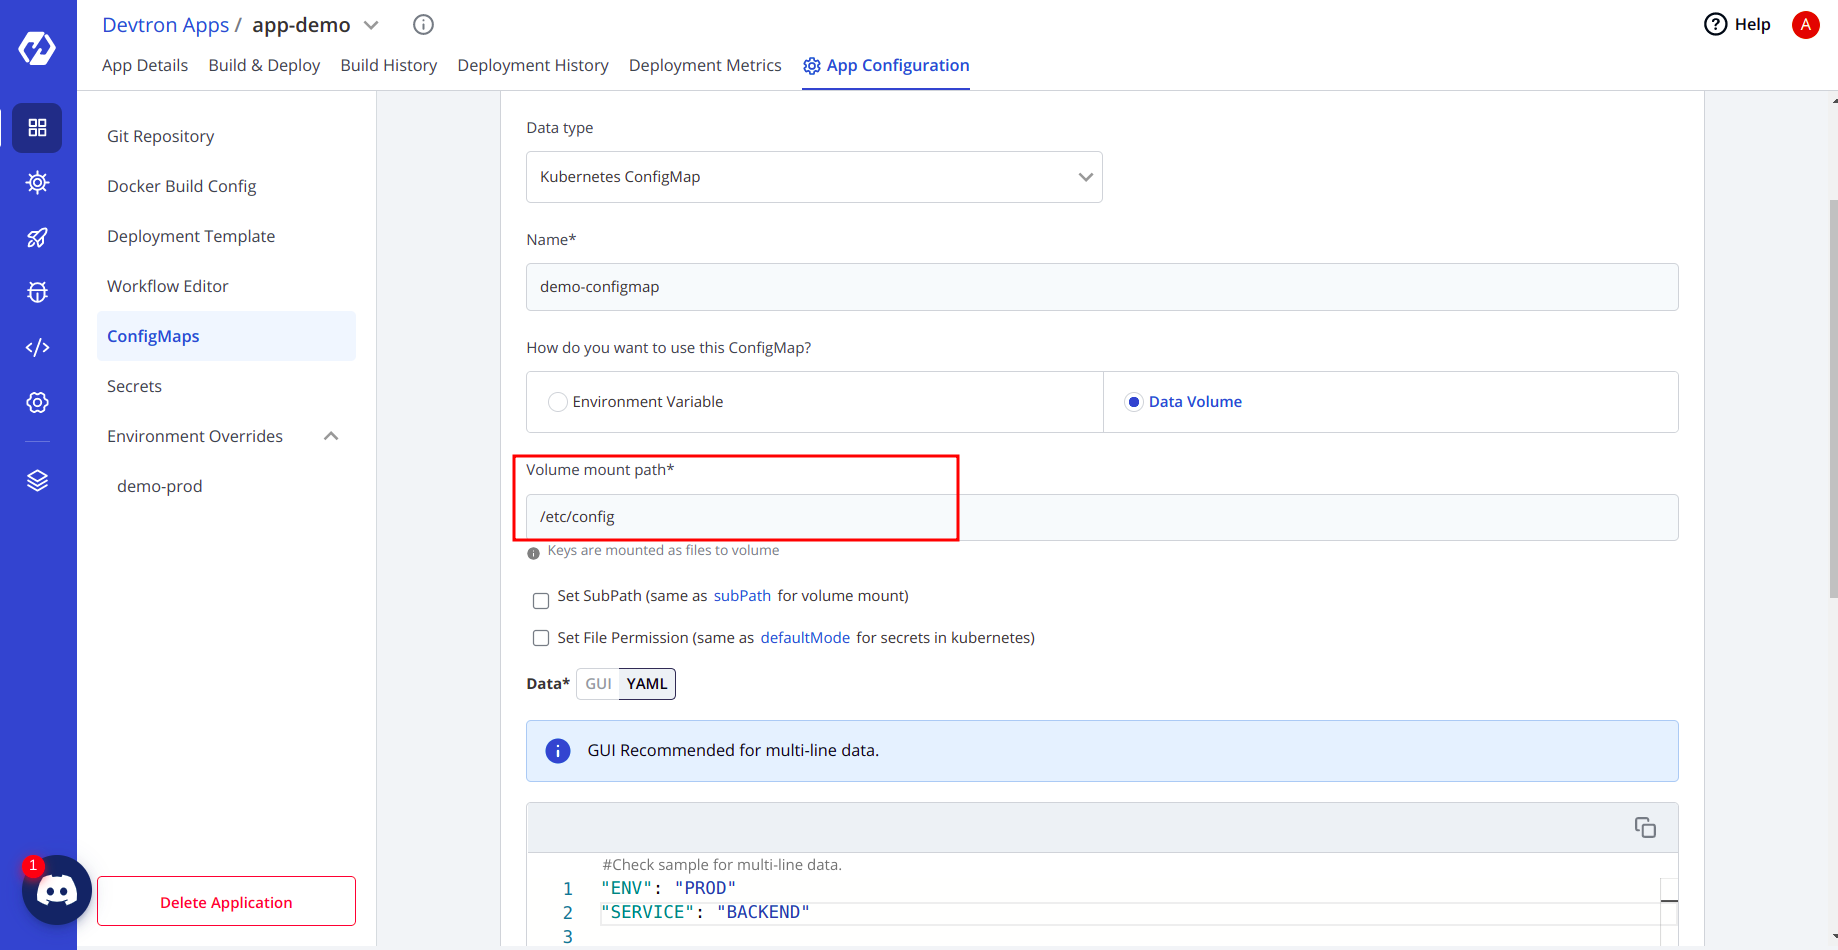1838x950 pixels.
Task: Open the defaultMode documentation link
Action: point(805,638)
